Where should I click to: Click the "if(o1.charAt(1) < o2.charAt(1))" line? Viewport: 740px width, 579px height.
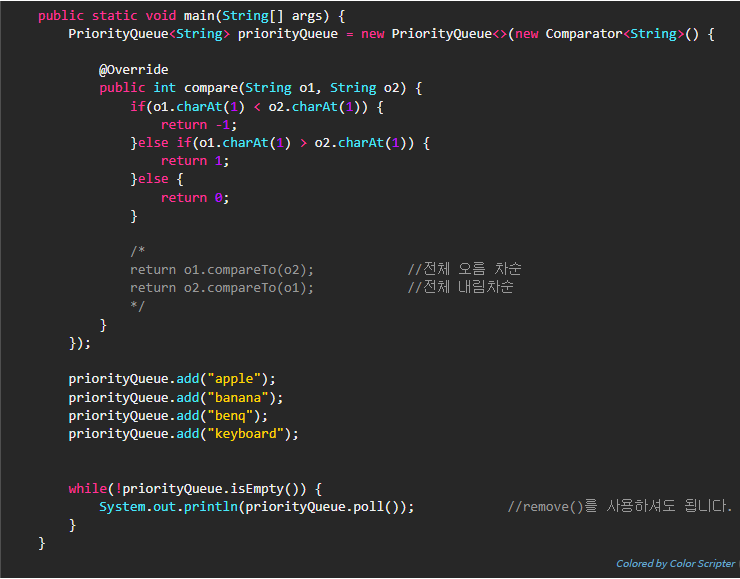point(257,107)
